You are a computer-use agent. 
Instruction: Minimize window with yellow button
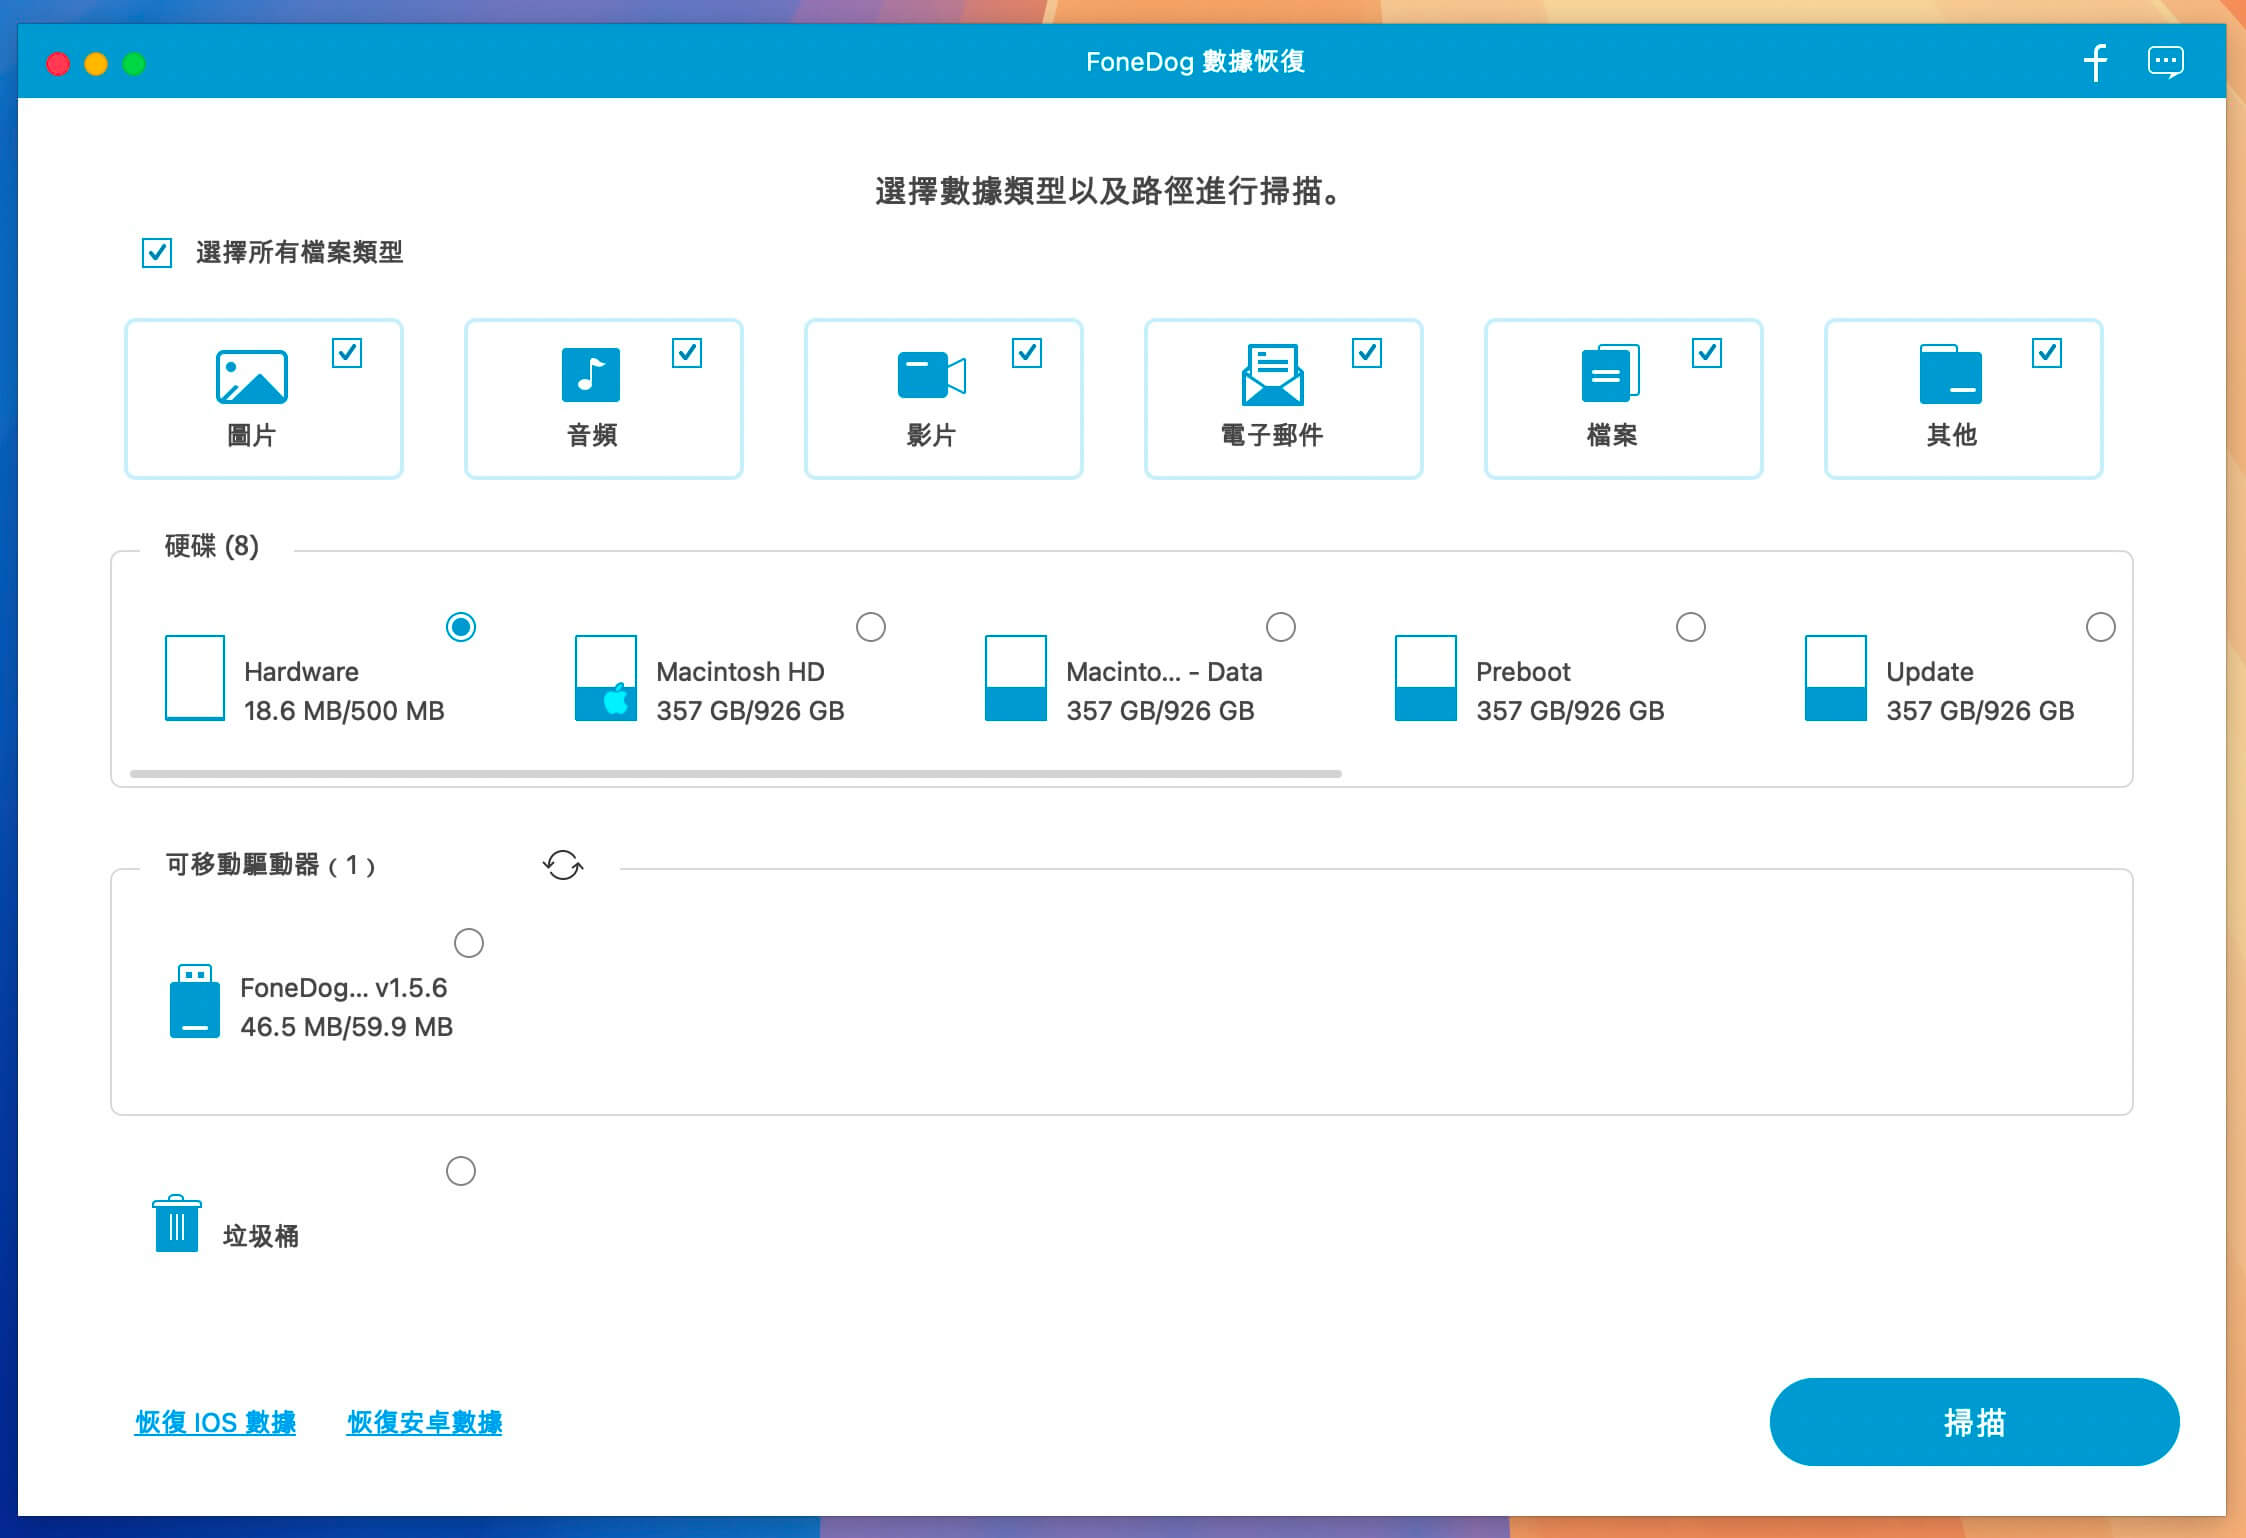(x=96, y=64)
